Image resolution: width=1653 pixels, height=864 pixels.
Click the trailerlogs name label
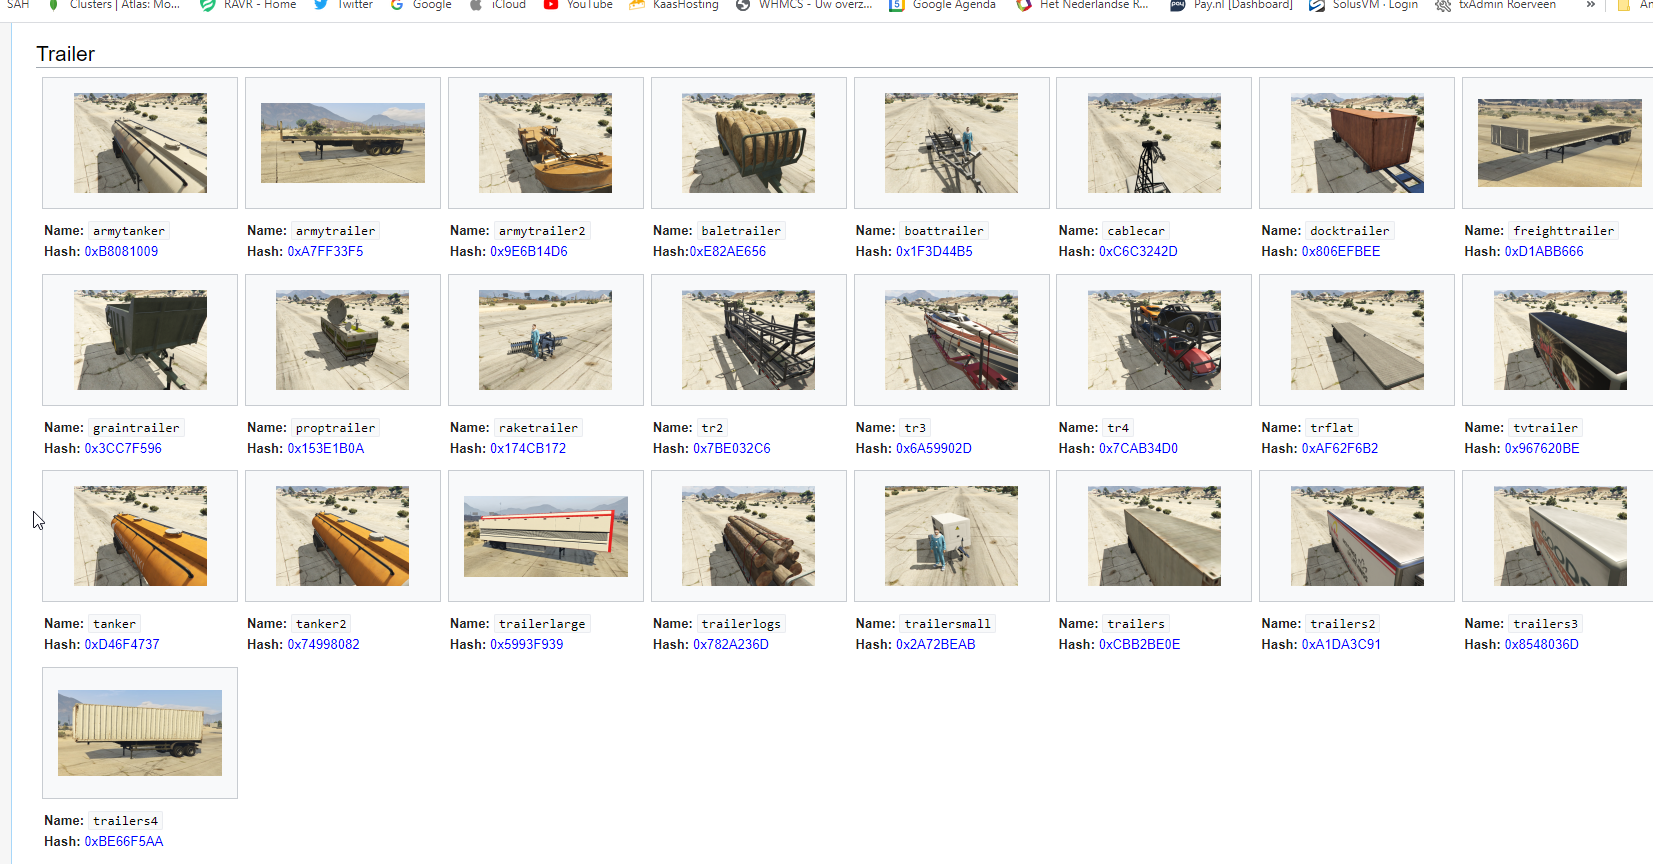[741, 624]
